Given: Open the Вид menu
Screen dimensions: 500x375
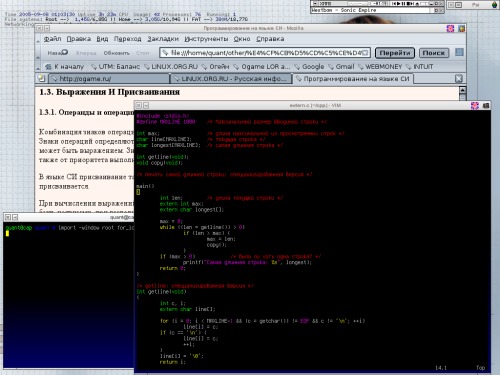Looking at the screenshot, I should pos(102,39).
